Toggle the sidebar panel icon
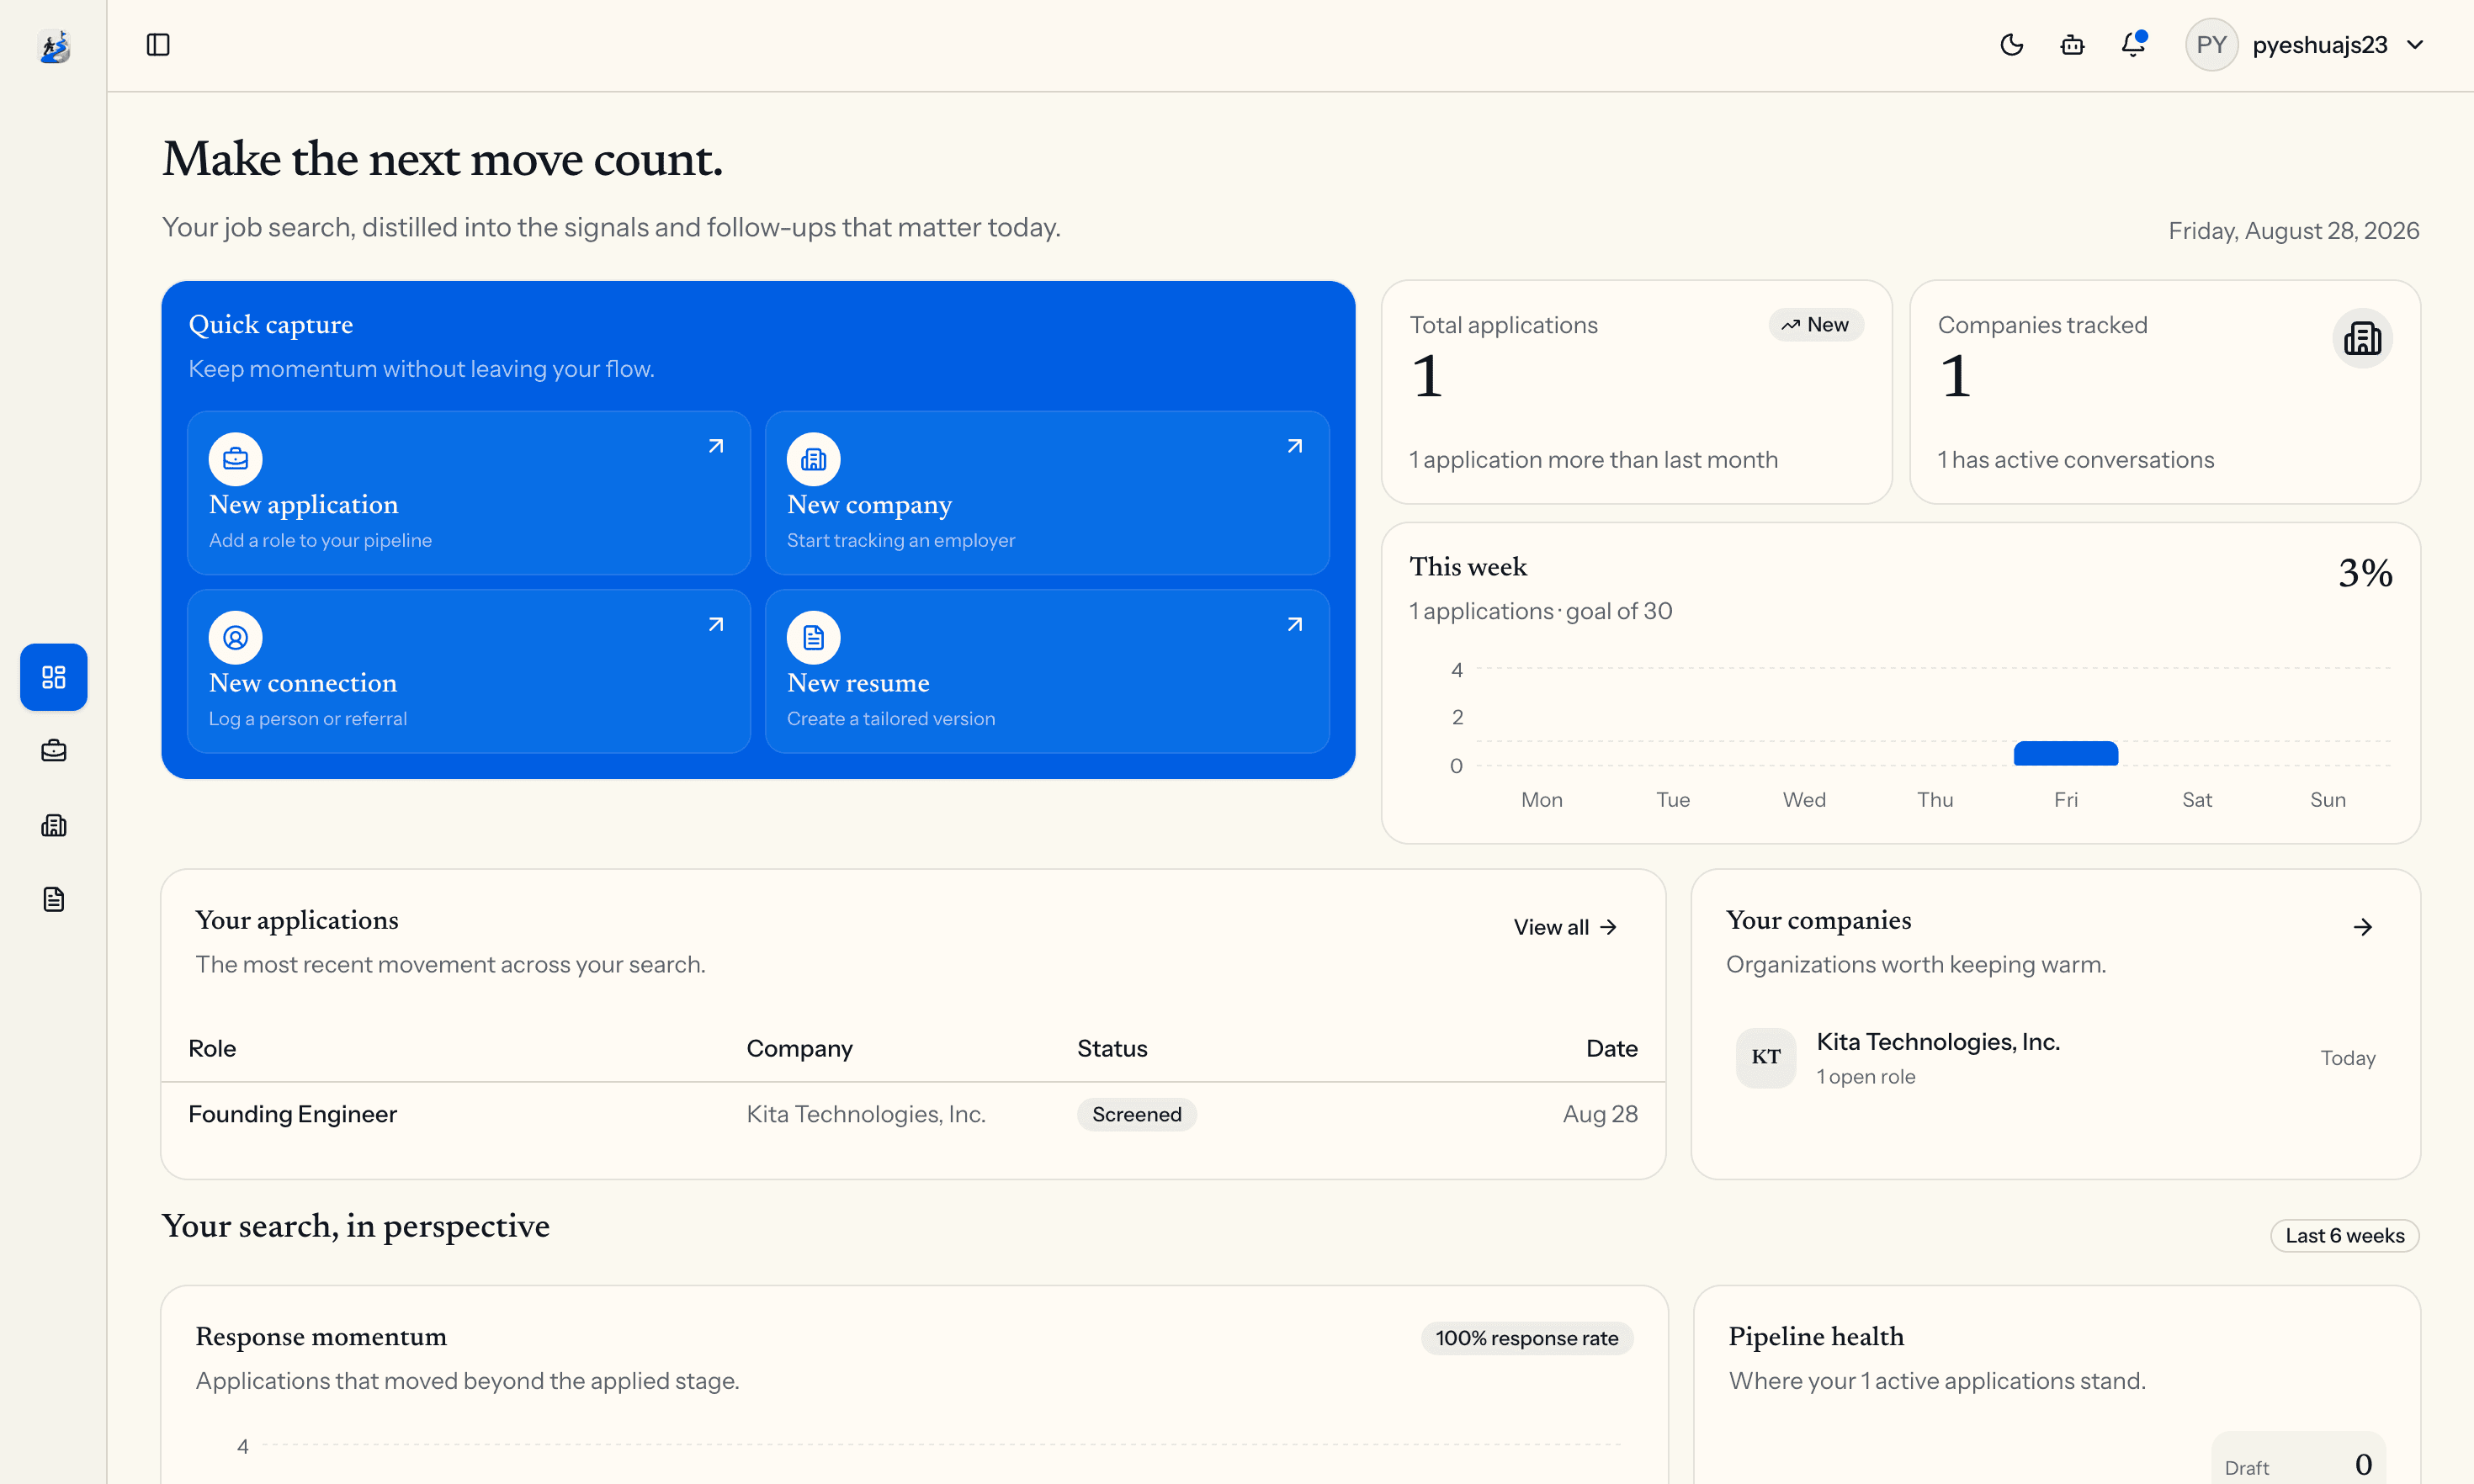Viewport: 2474px width, 1484px height. coord(158,45)
